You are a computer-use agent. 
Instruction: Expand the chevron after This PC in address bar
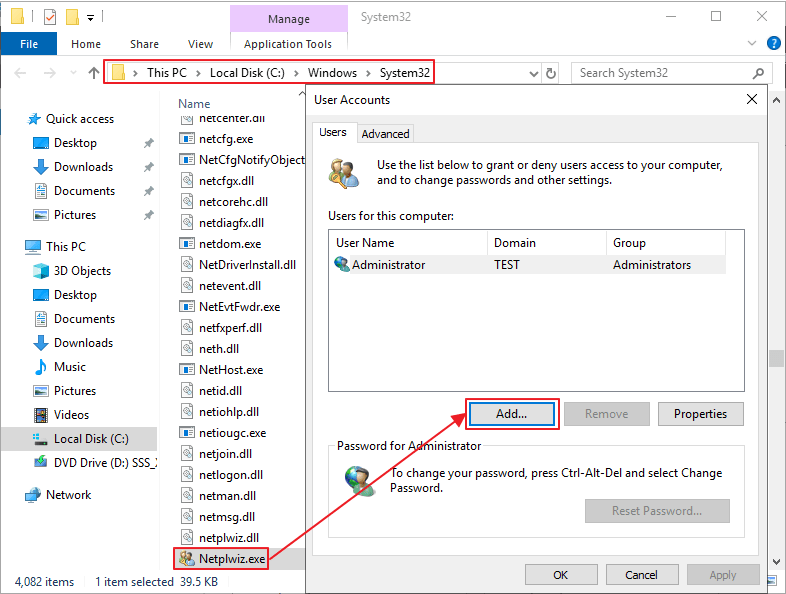click(x=199, y=73)
